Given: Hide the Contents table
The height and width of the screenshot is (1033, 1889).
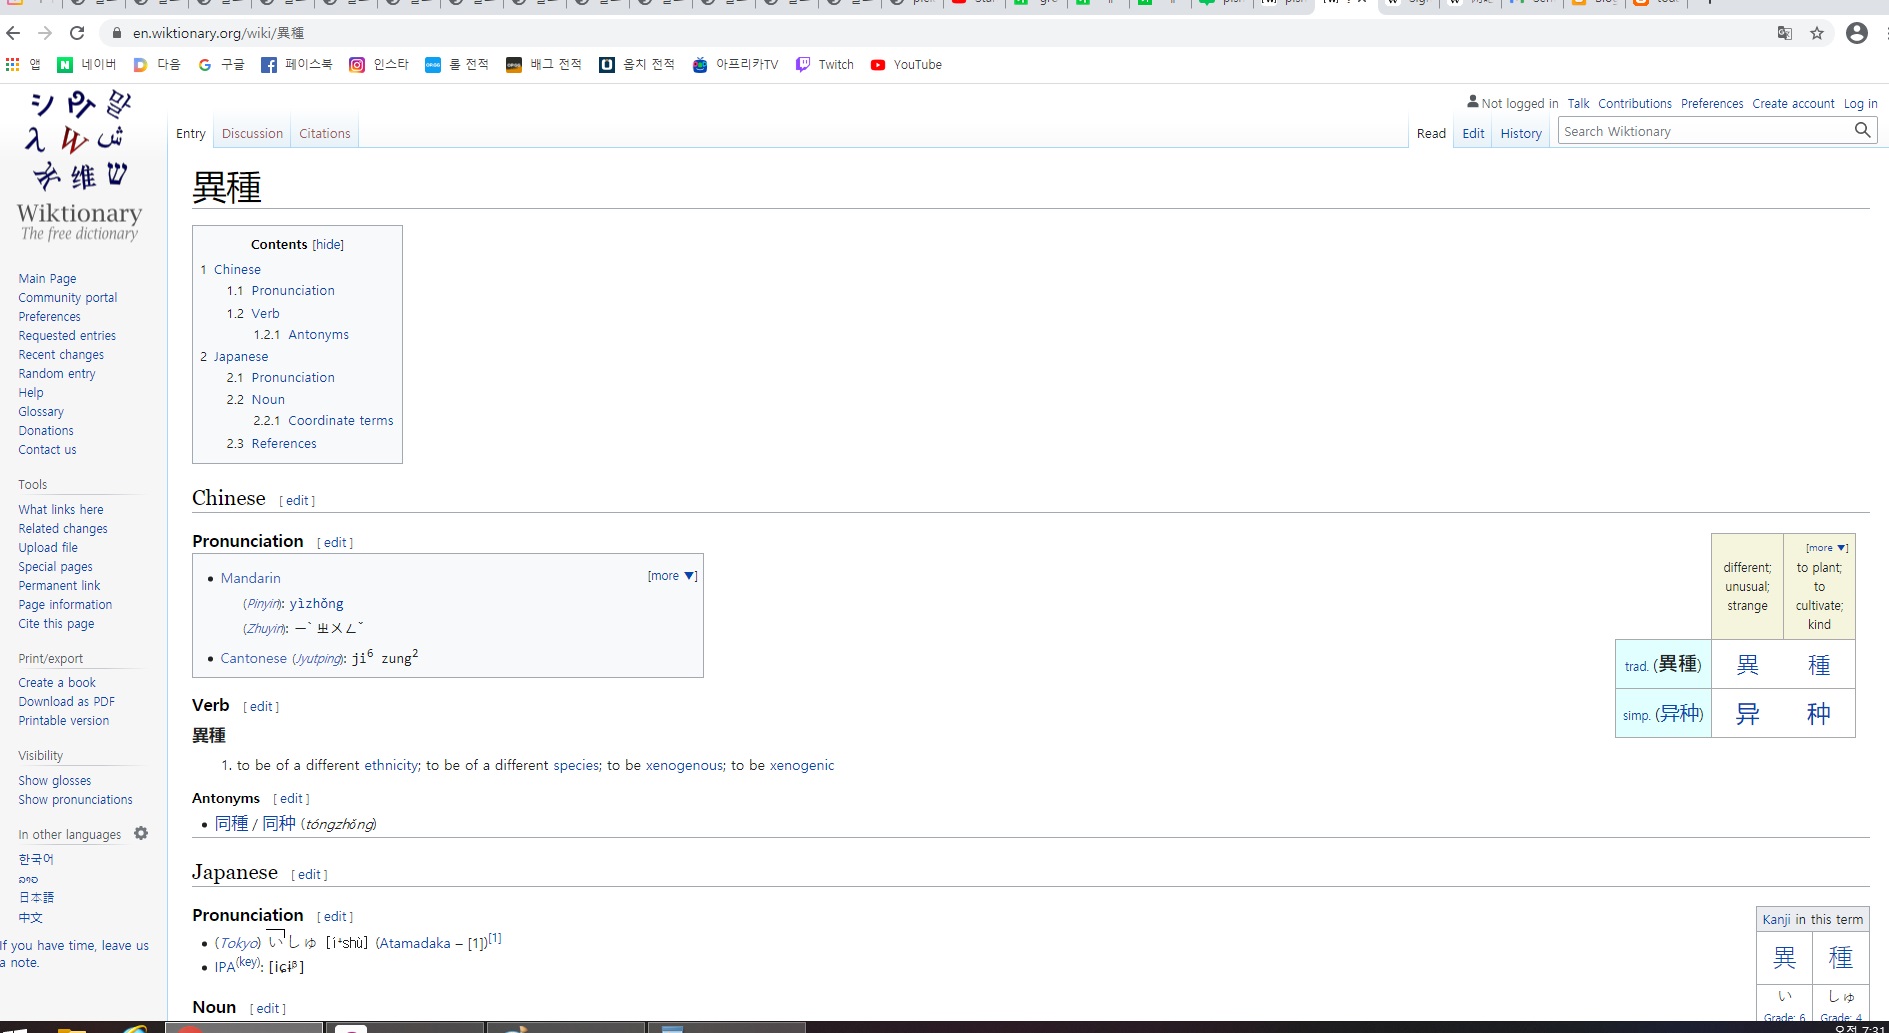Looking at the screenshot, I should click(328, 244).
